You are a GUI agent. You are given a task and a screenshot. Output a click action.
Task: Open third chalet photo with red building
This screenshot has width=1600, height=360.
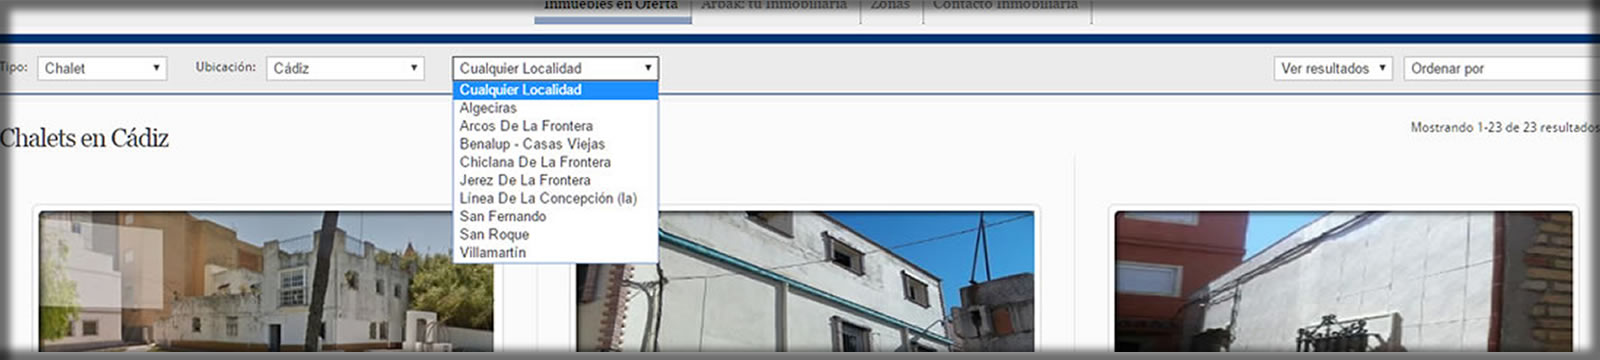tap(1343, 281)
